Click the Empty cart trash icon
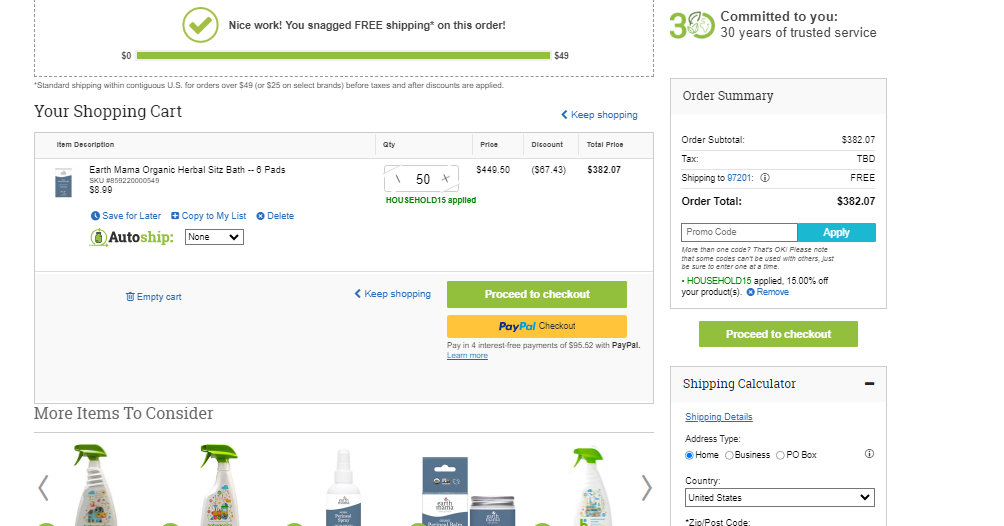The width and height of the screenshot is (1004, 526). (130, 297)
